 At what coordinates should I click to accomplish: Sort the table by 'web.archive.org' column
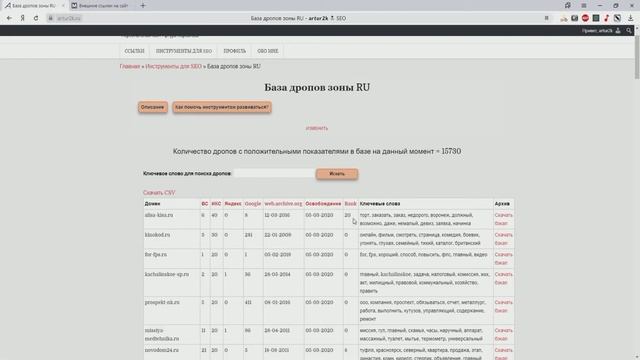click(283, 204)
